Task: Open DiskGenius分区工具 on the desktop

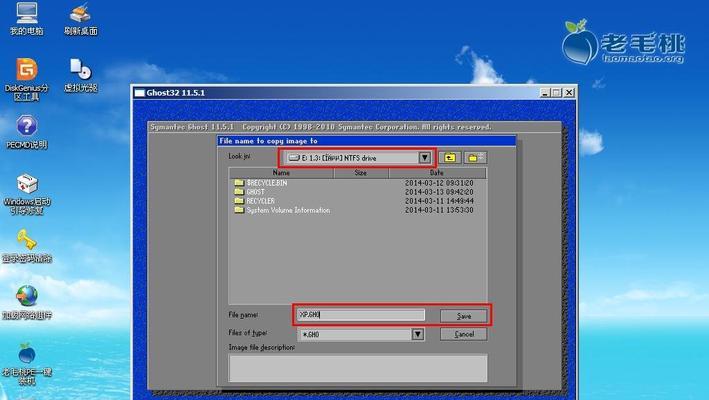Action: tap(27, 79)
